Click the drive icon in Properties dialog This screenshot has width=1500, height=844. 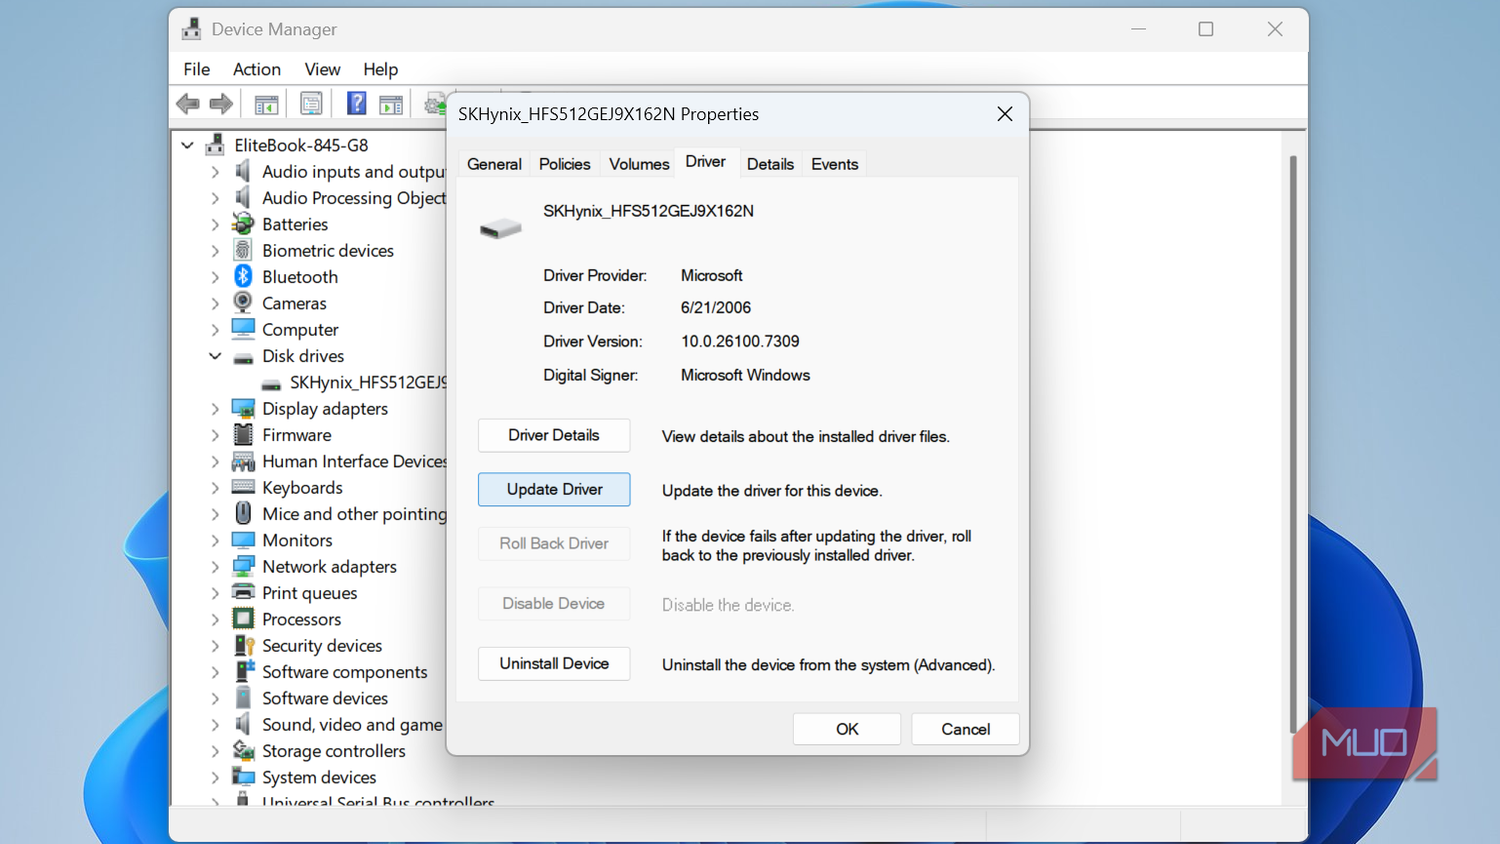click(500, 229)
